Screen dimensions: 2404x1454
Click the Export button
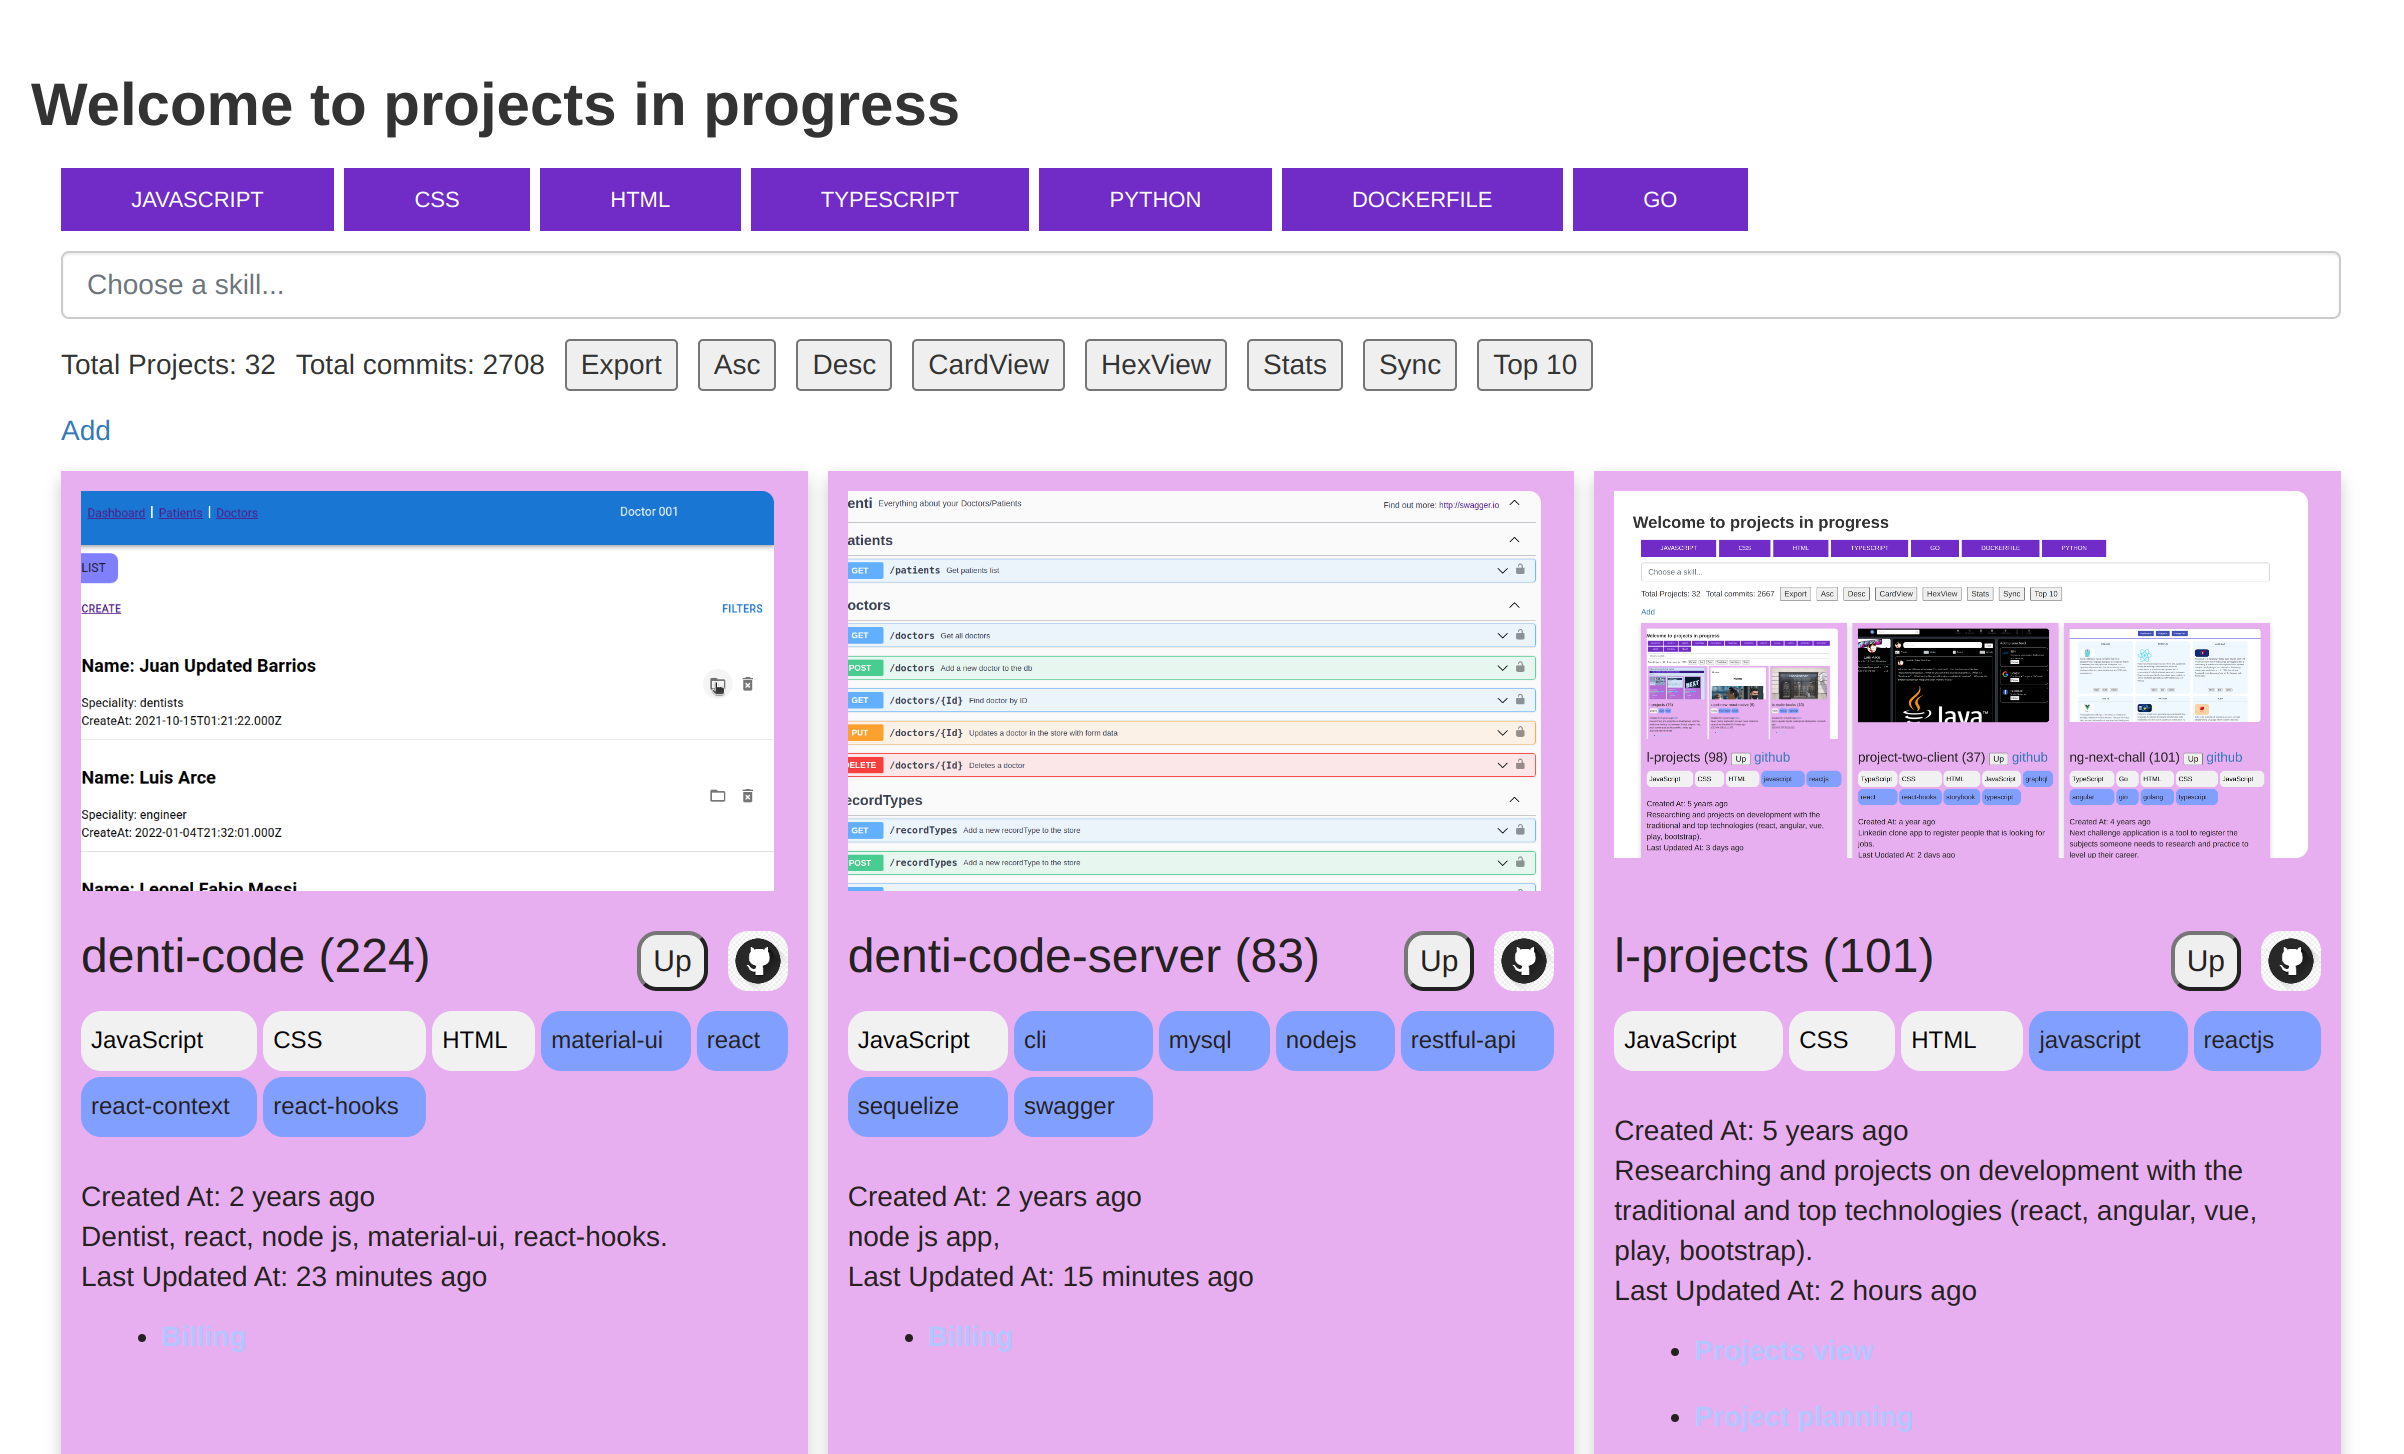coord(621,365)
